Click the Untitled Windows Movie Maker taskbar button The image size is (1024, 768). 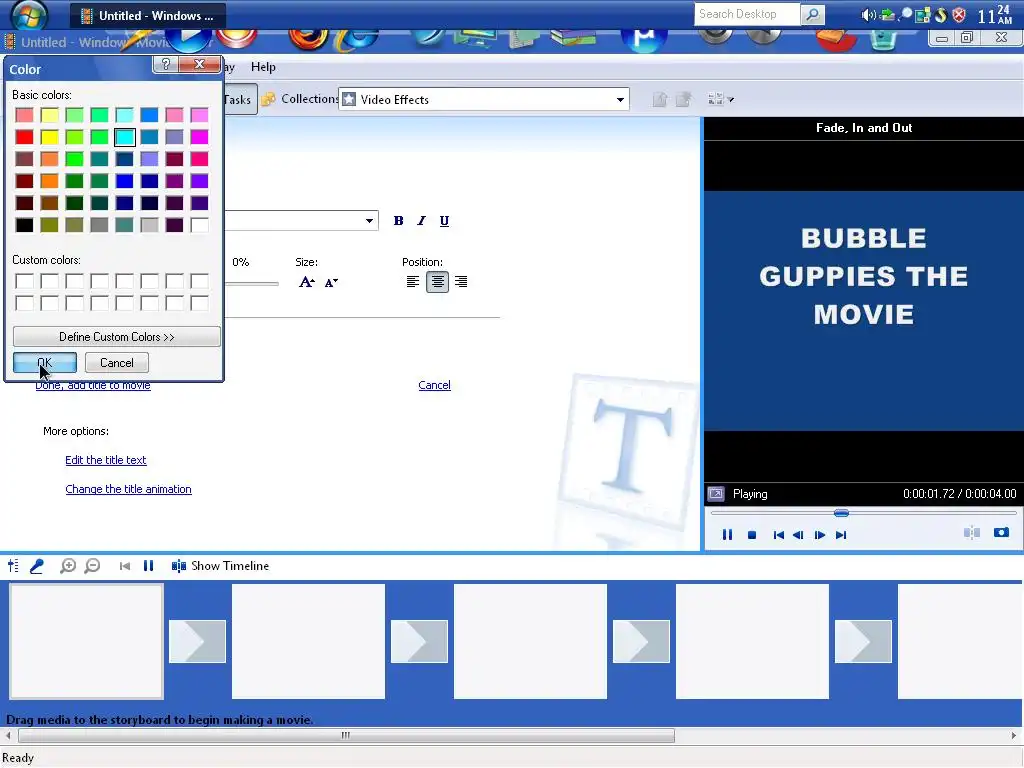coord(149,16)
